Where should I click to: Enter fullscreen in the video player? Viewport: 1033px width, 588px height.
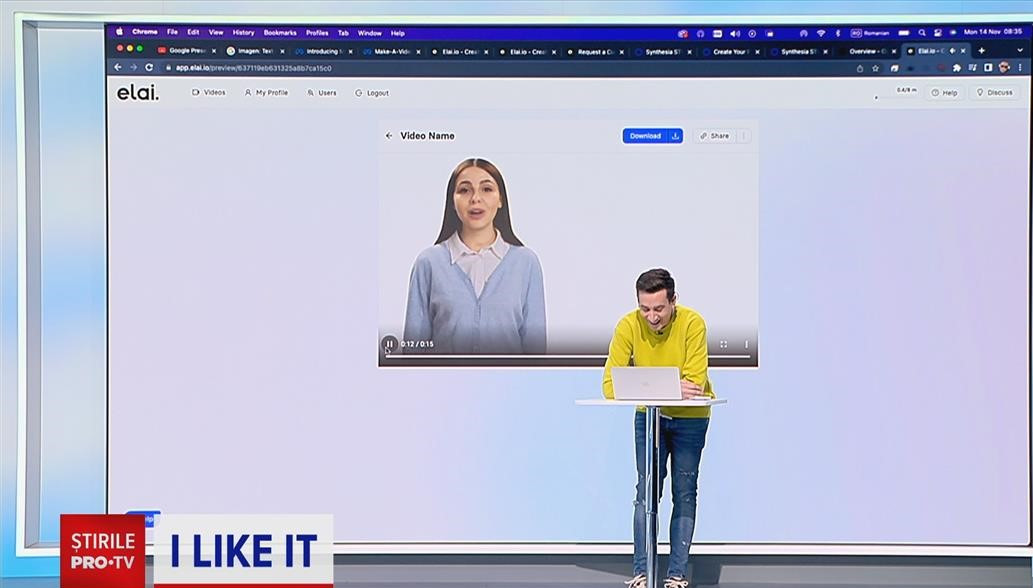click(x=724, y=343)
